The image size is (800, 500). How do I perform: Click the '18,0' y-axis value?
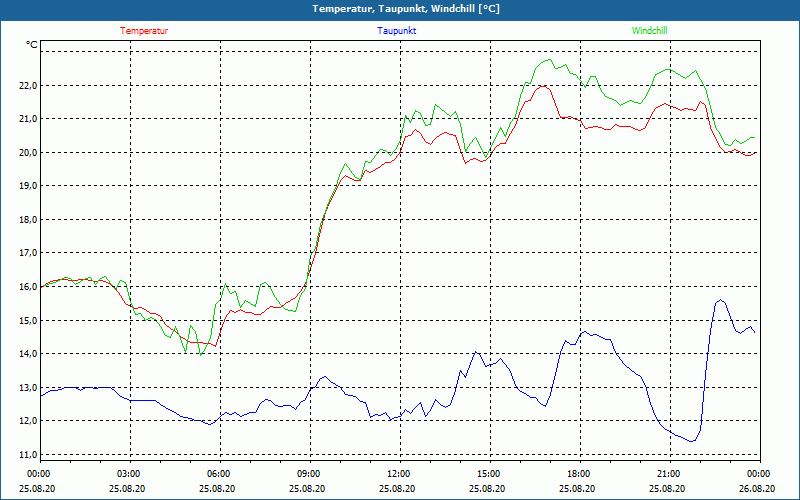pyautogui.click(x=29, y=219)
